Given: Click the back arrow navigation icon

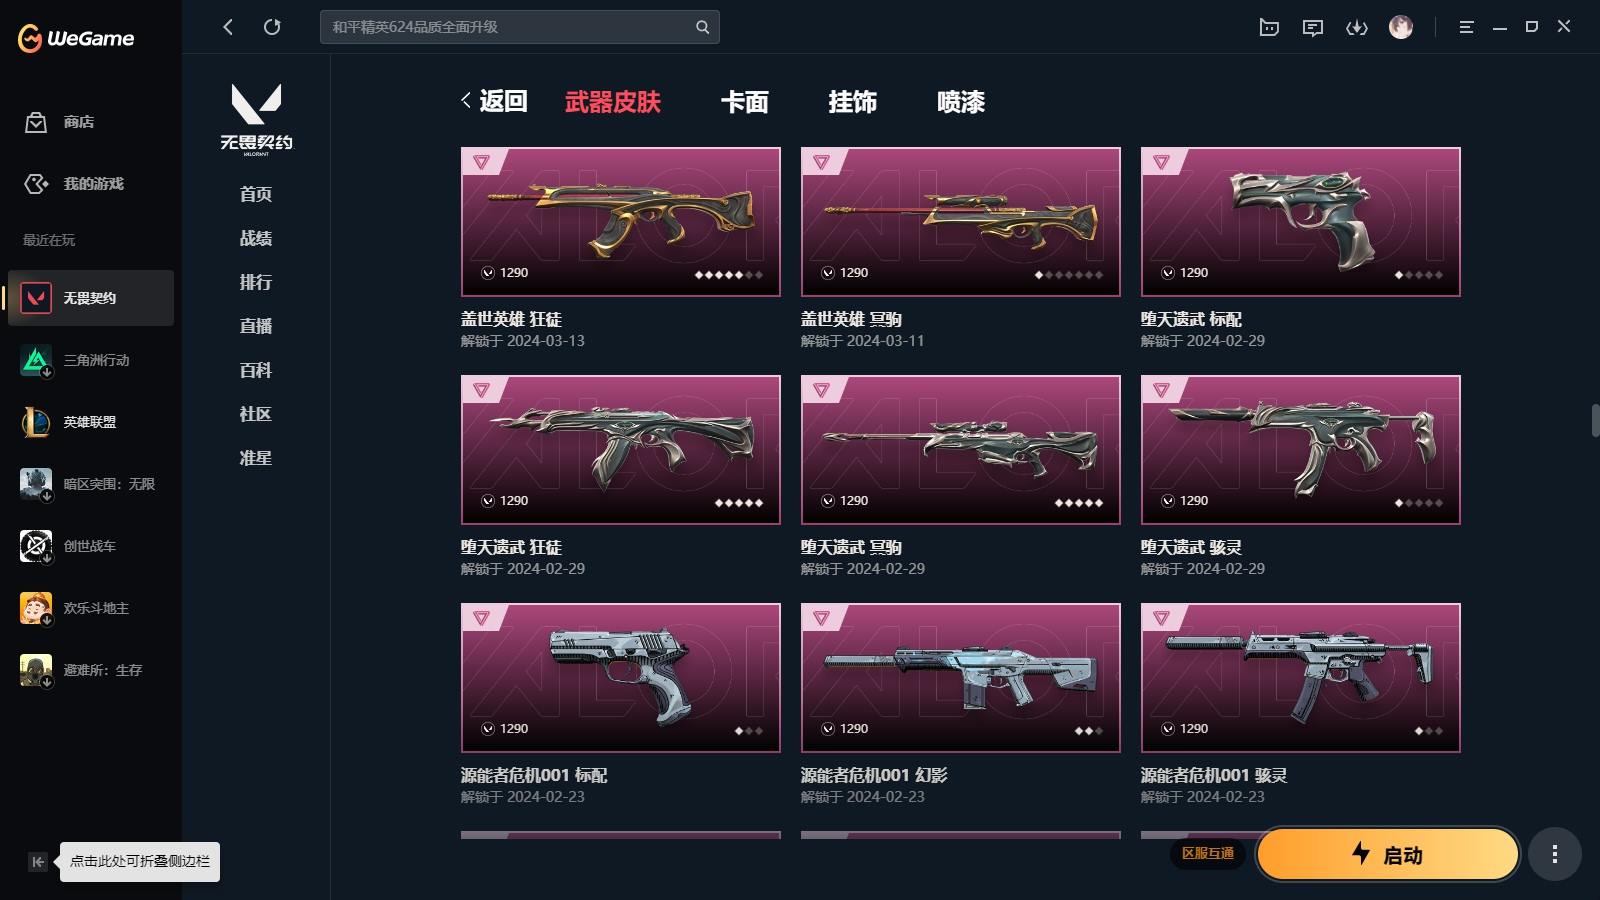Looking at the screenshot, I should [228, 27].
